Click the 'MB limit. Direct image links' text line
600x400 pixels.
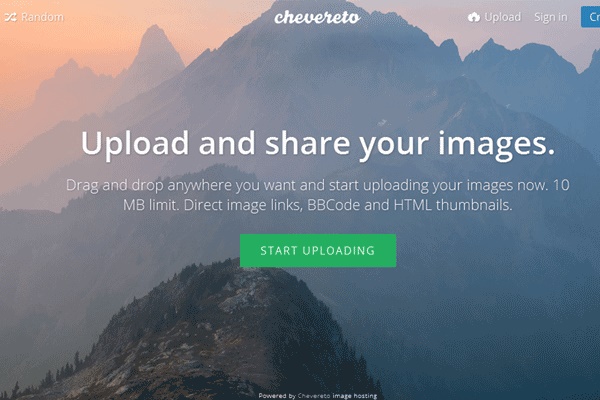318,205
